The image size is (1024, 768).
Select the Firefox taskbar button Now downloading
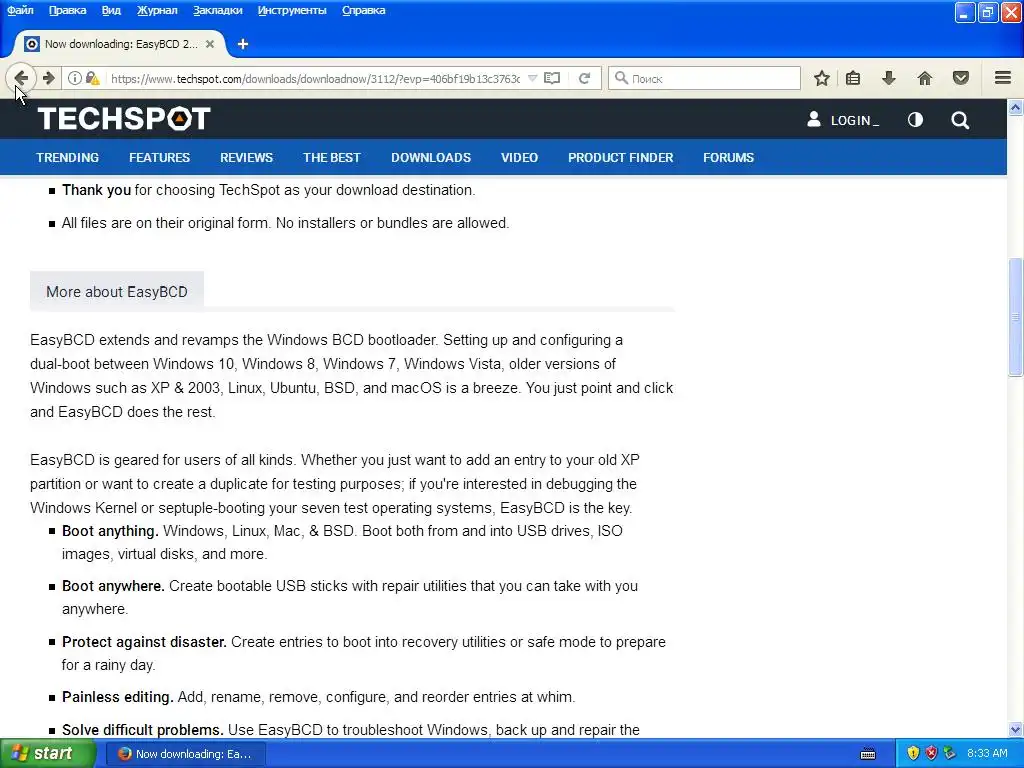(185, 754)
